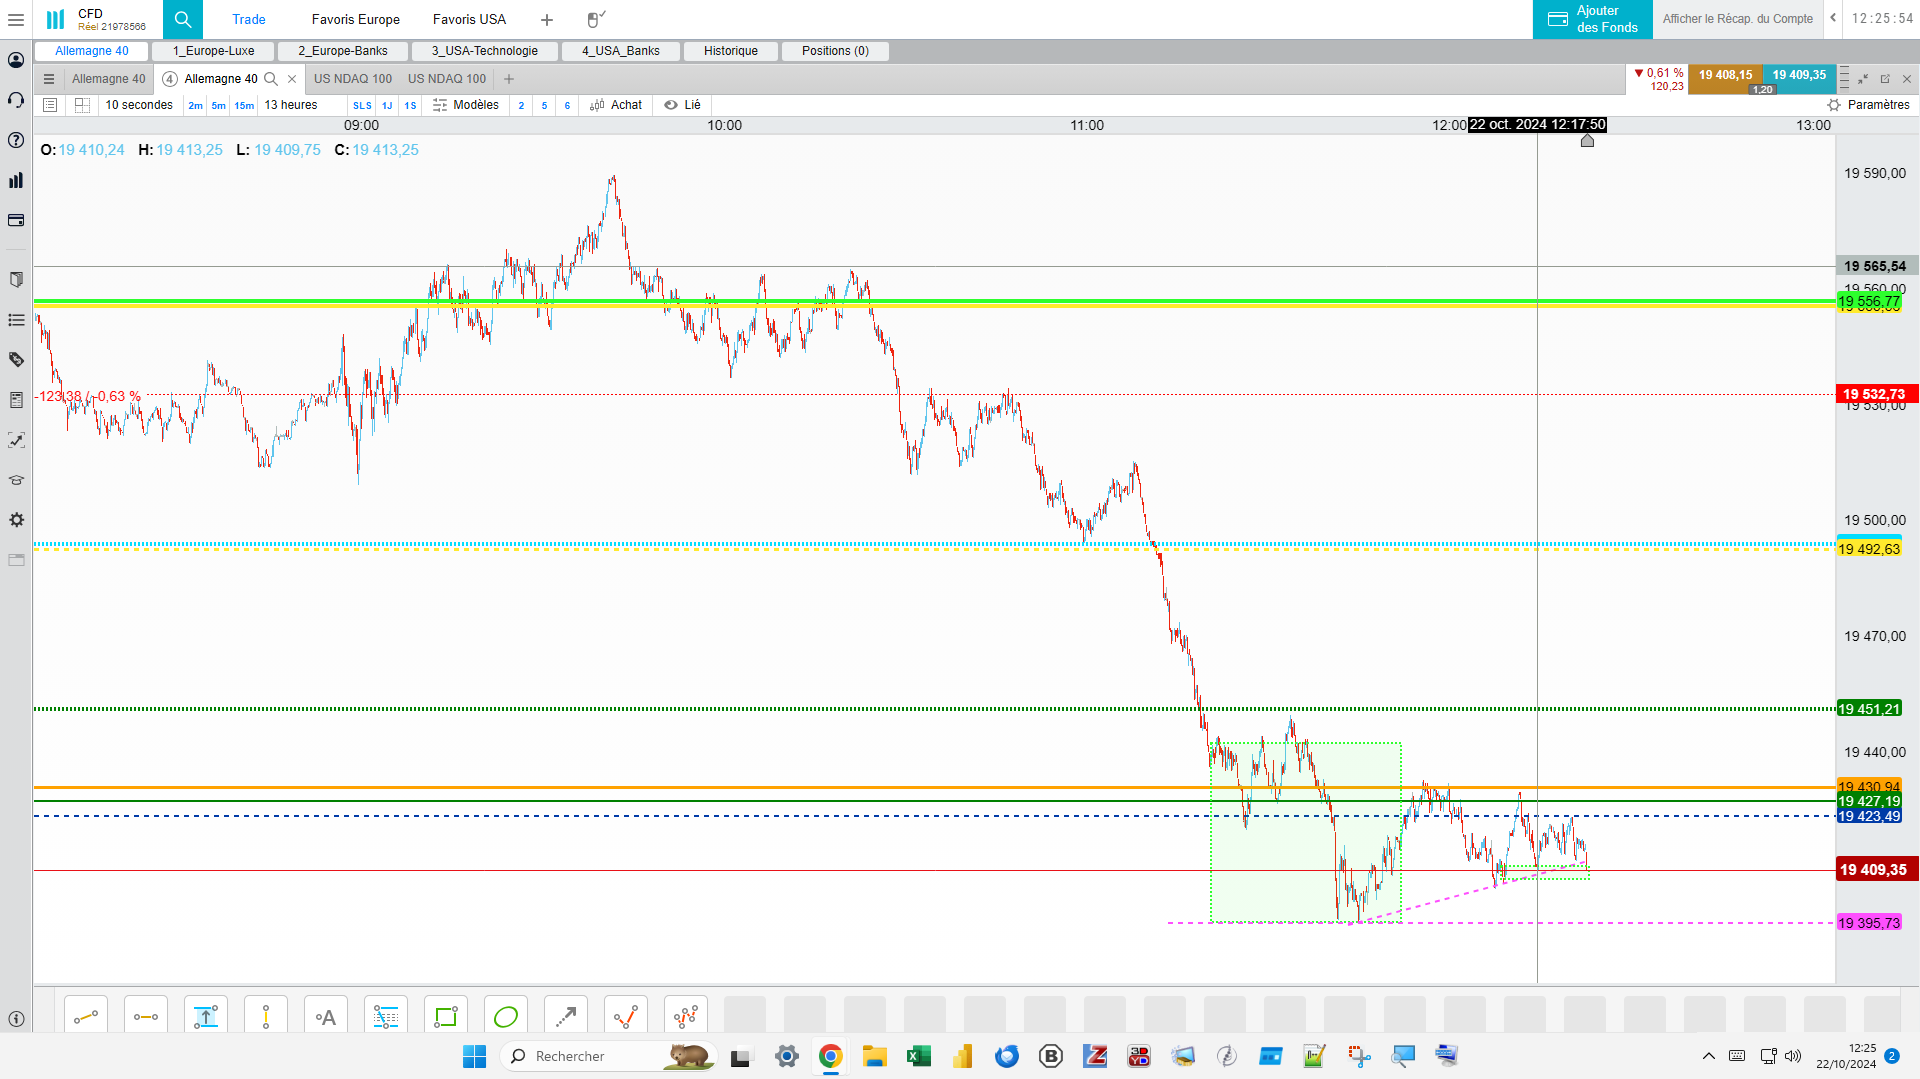Click the Ajouter des Fonds button
Screen dimensions: 1920x1079
click(1593, 19)
